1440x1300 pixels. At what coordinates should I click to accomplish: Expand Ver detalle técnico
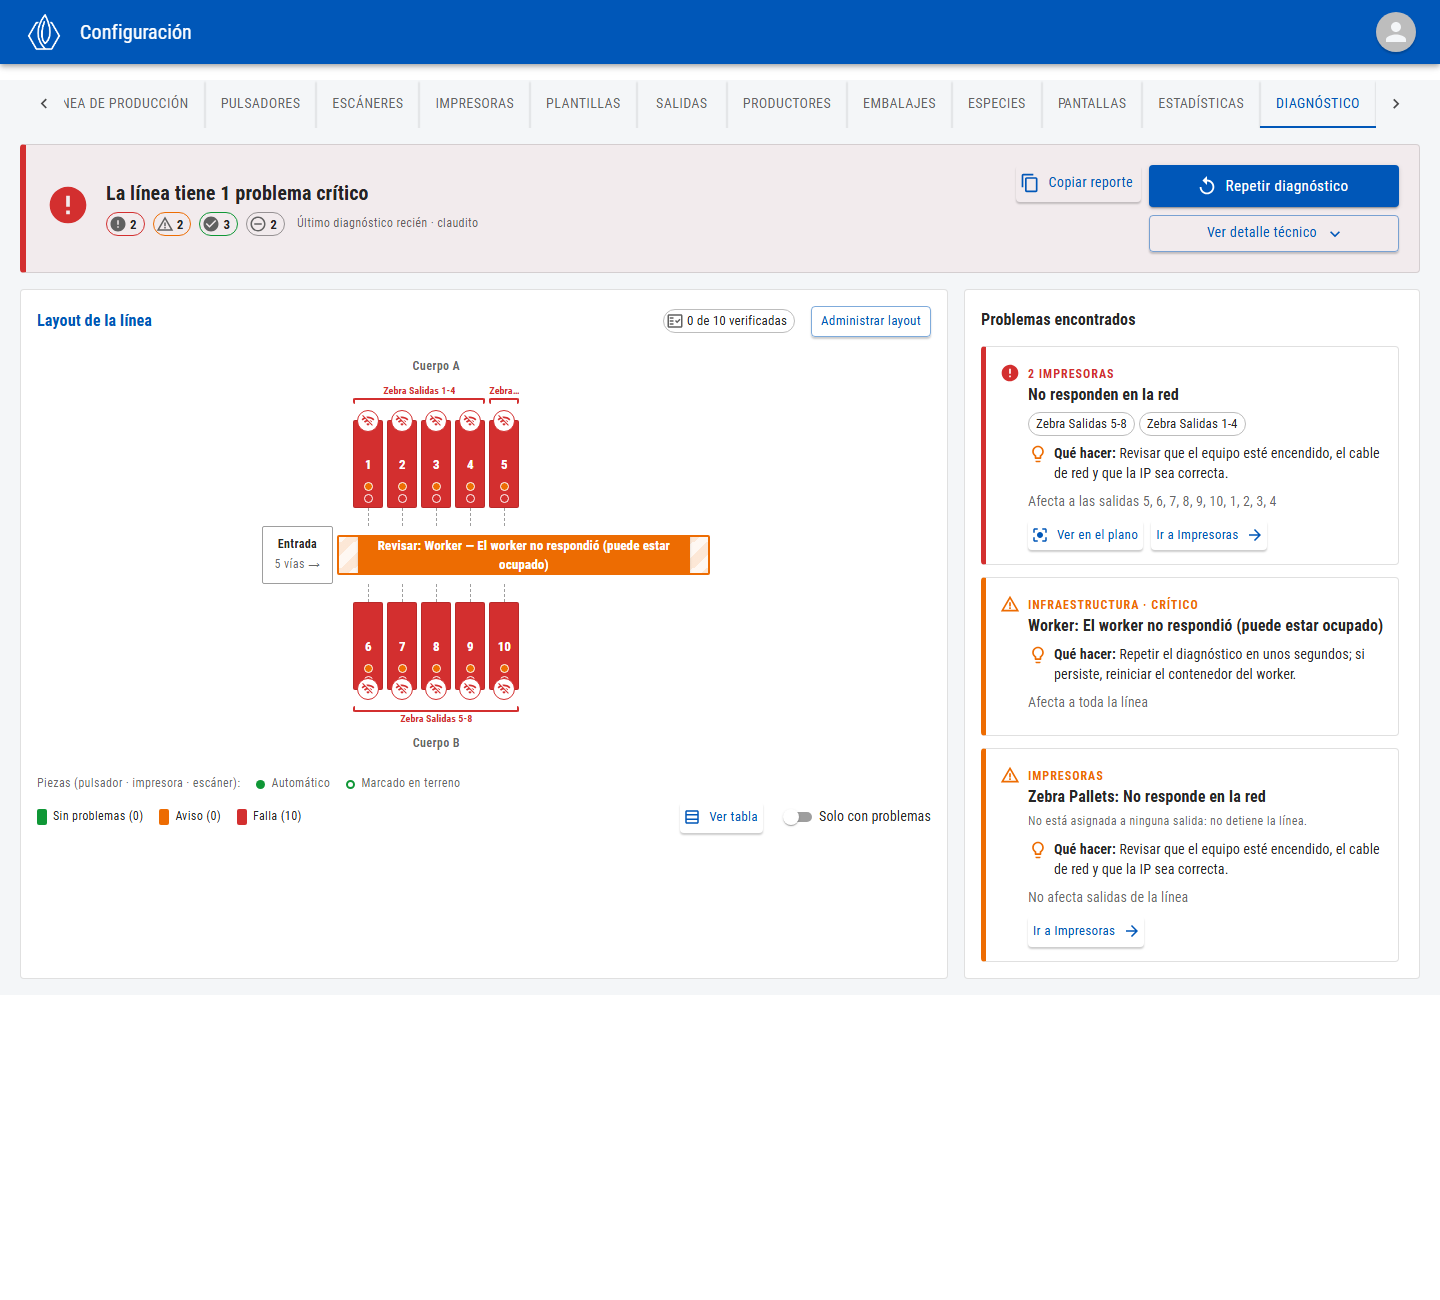(x=1273, y=233)
